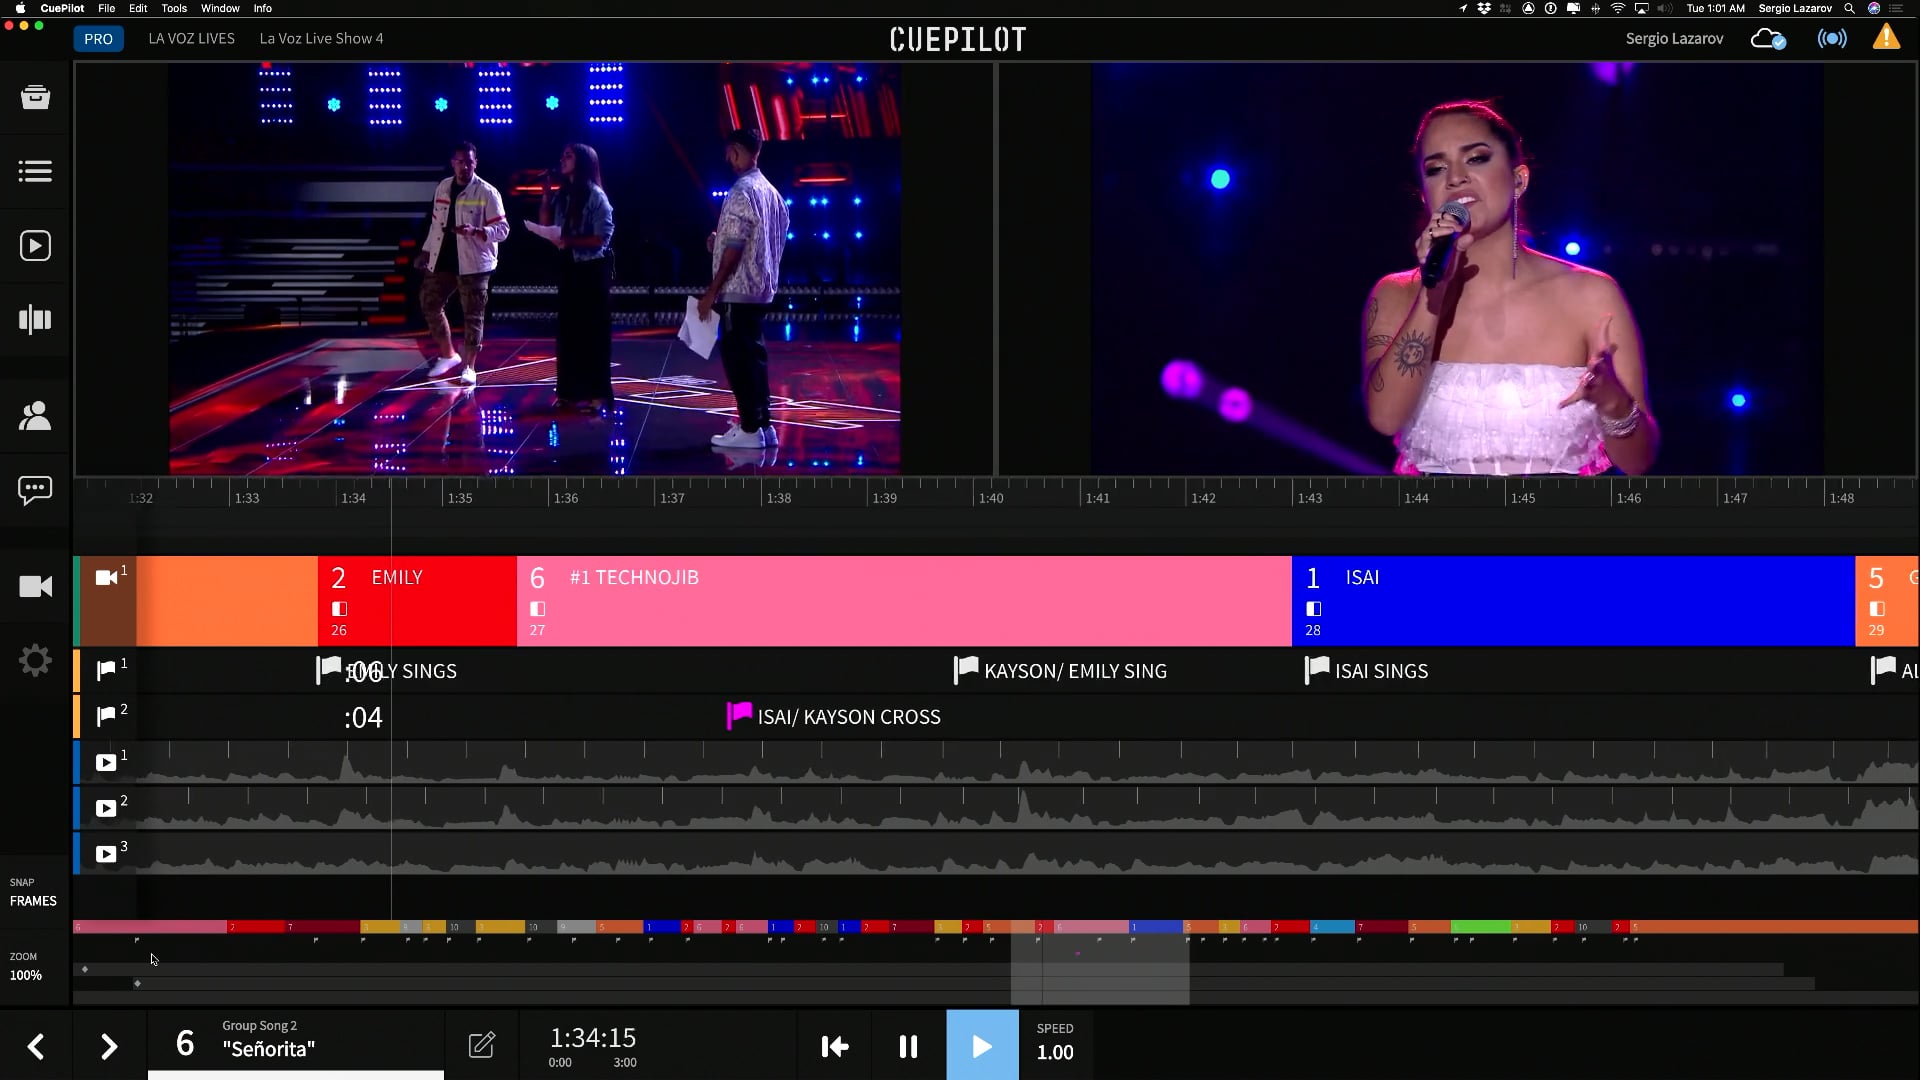Image resolution: width=1920 pixels, height=1080 pixels.
Task: Click the left stage preview video
Action: (534, 268)
